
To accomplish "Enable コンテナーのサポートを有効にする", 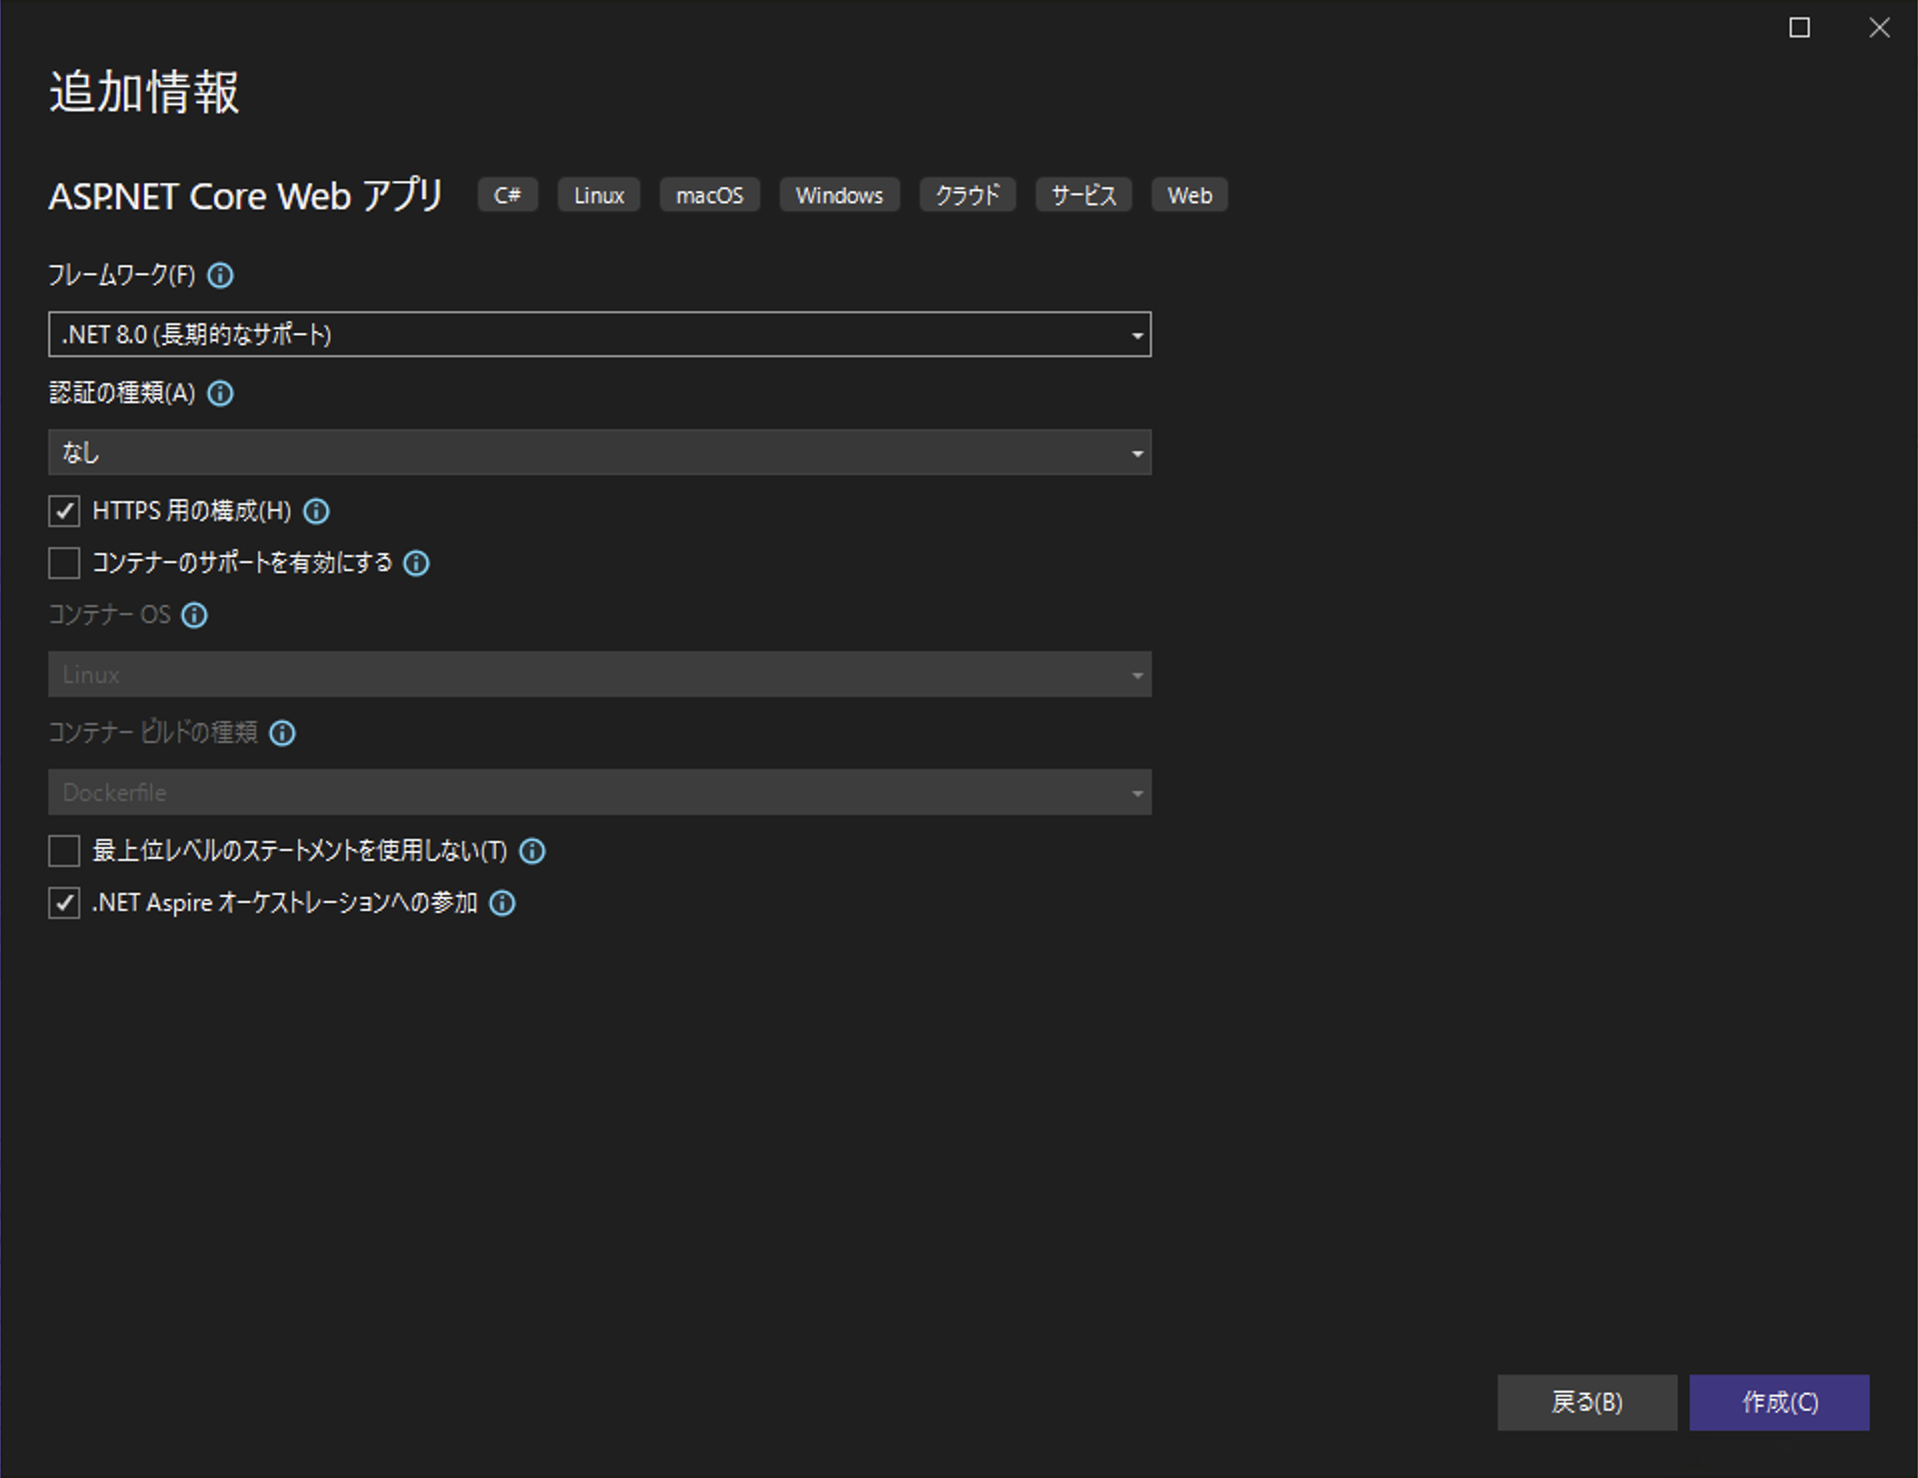I will [63, 563].
